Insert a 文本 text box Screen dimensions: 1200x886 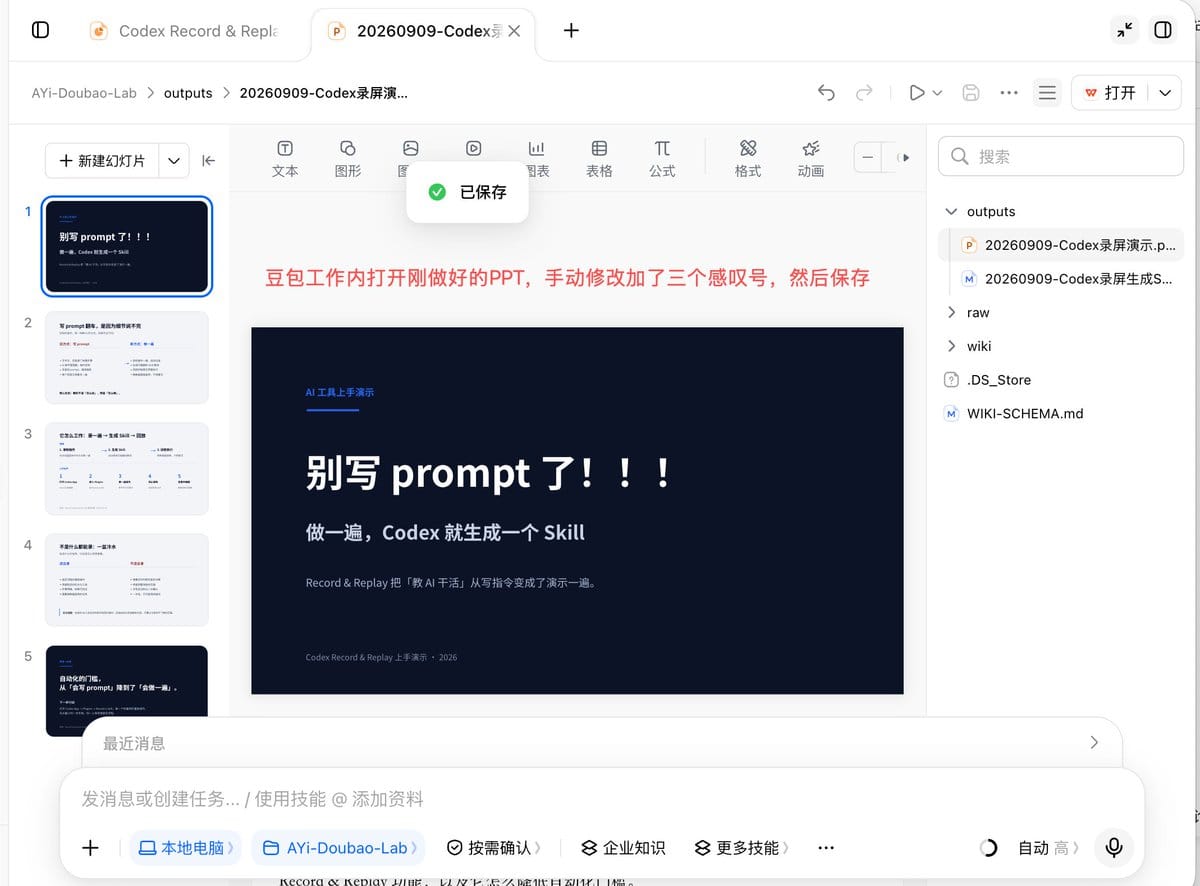[x=285, y=159]
